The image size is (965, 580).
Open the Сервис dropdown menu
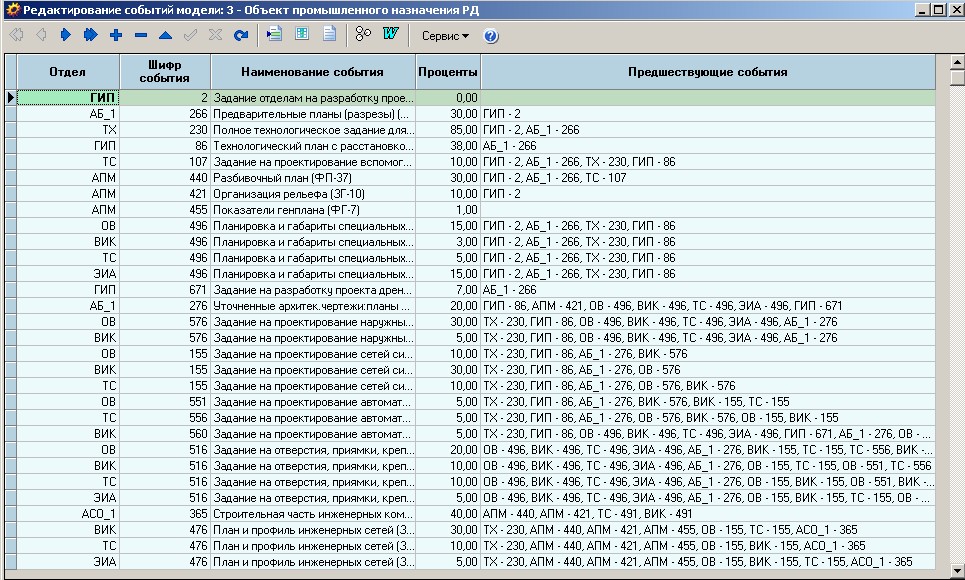tap(445, 36)
